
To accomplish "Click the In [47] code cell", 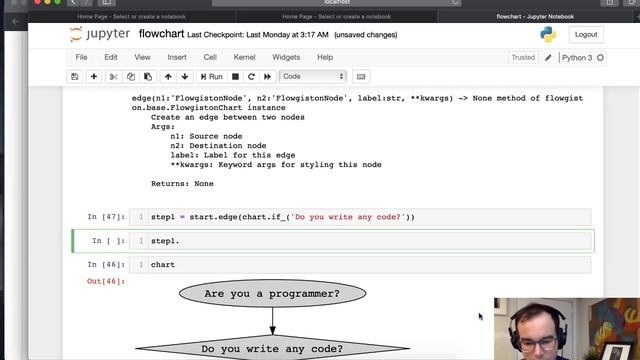I will (x=360, y=217).
